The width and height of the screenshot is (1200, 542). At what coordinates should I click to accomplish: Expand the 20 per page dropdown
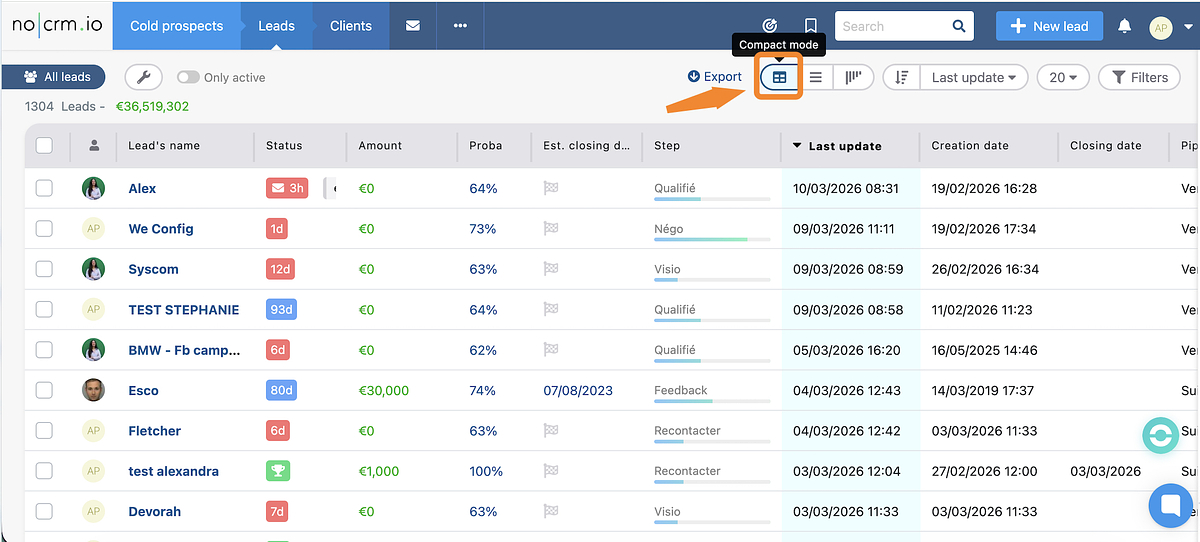[x=1063, y=77]
